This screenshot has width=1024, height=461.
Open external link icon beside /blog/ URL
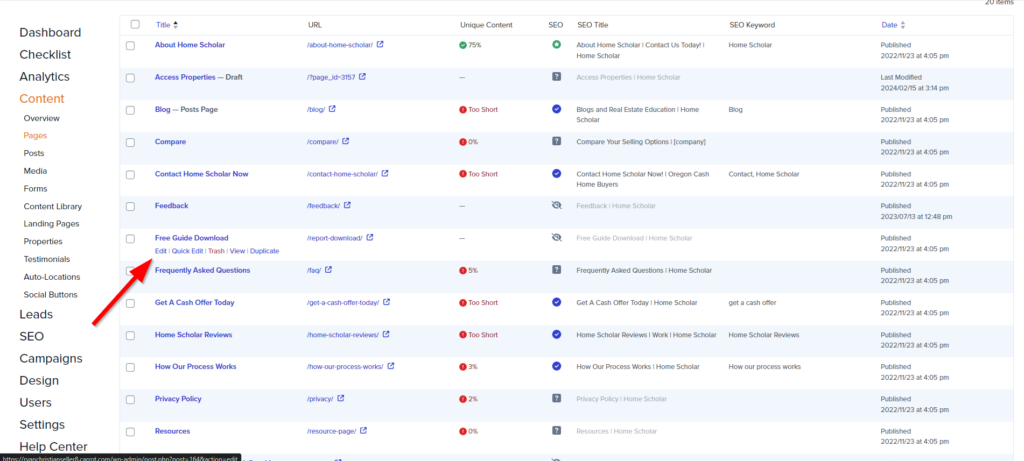(x=332, y=109)
